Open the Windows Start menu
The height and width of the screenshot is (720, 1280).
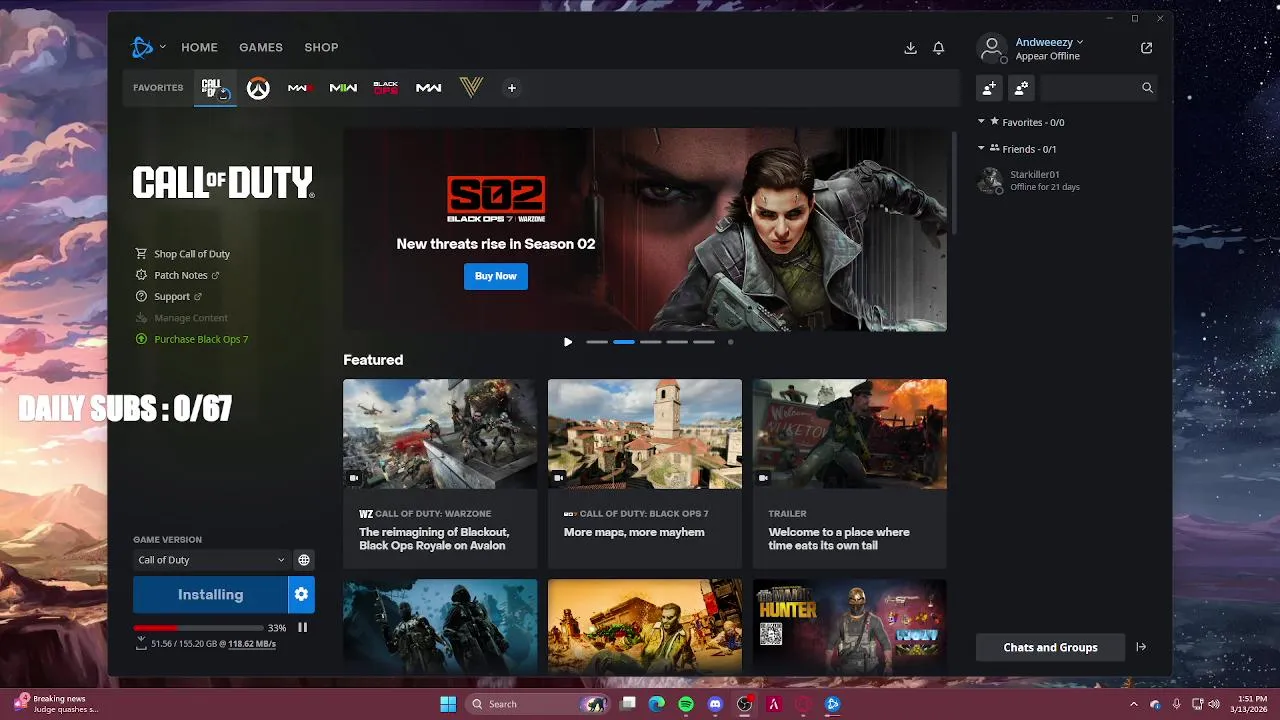click(448, 704)
